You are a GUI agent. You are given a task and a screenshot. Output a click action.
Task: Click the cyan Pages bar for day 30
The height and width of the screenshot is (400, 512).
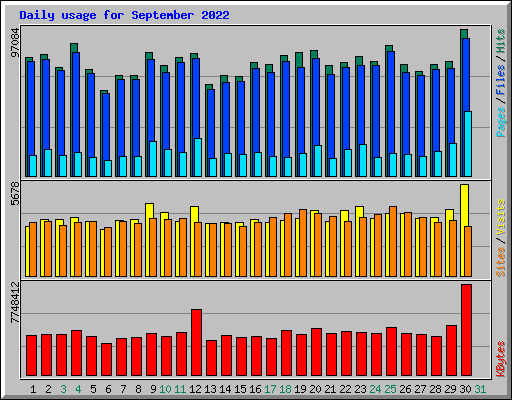tap(468, 144)
